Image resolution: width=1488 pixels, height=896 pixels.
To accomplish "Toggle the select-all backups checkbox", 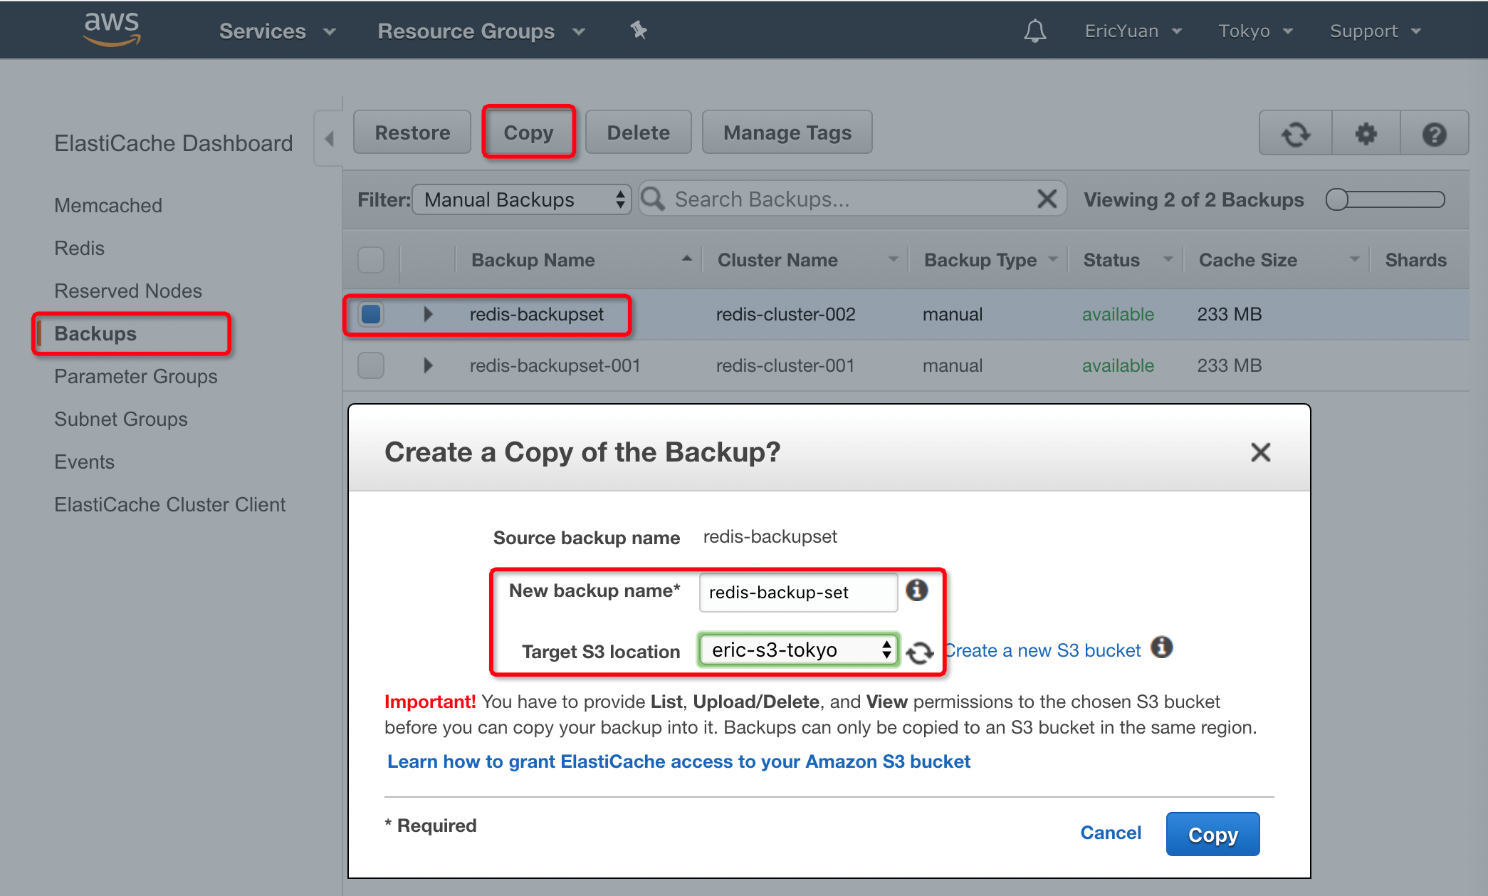I will point(371,260).
